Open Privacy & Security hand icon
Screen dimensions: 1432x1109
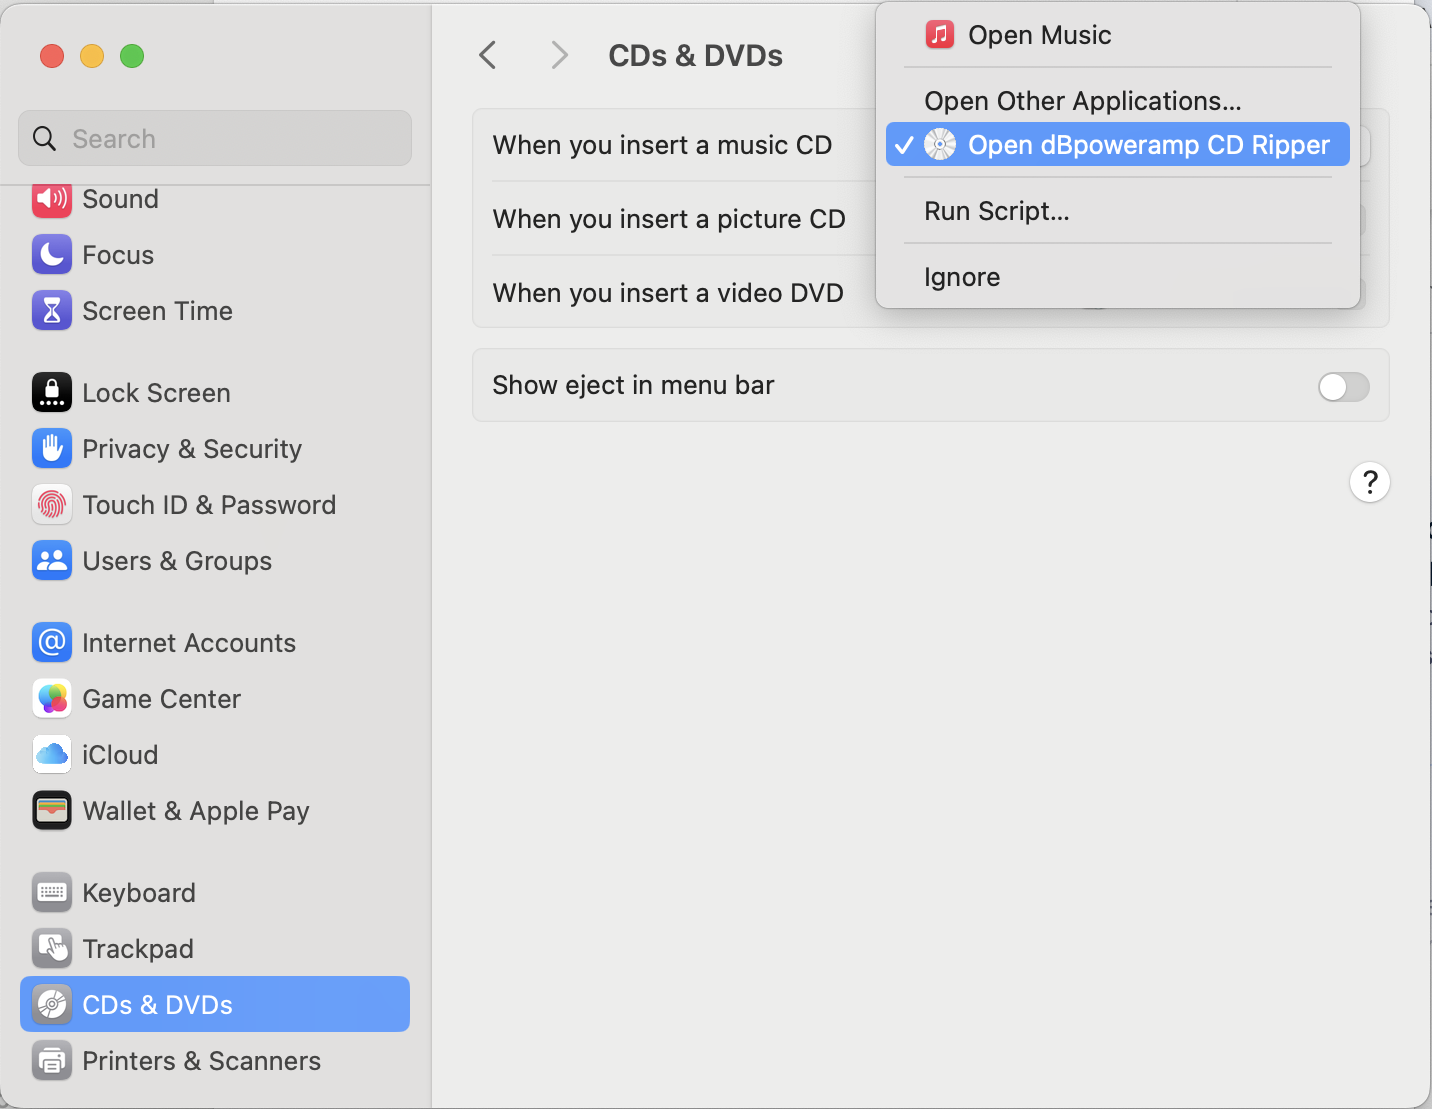[x=52, y=449]
